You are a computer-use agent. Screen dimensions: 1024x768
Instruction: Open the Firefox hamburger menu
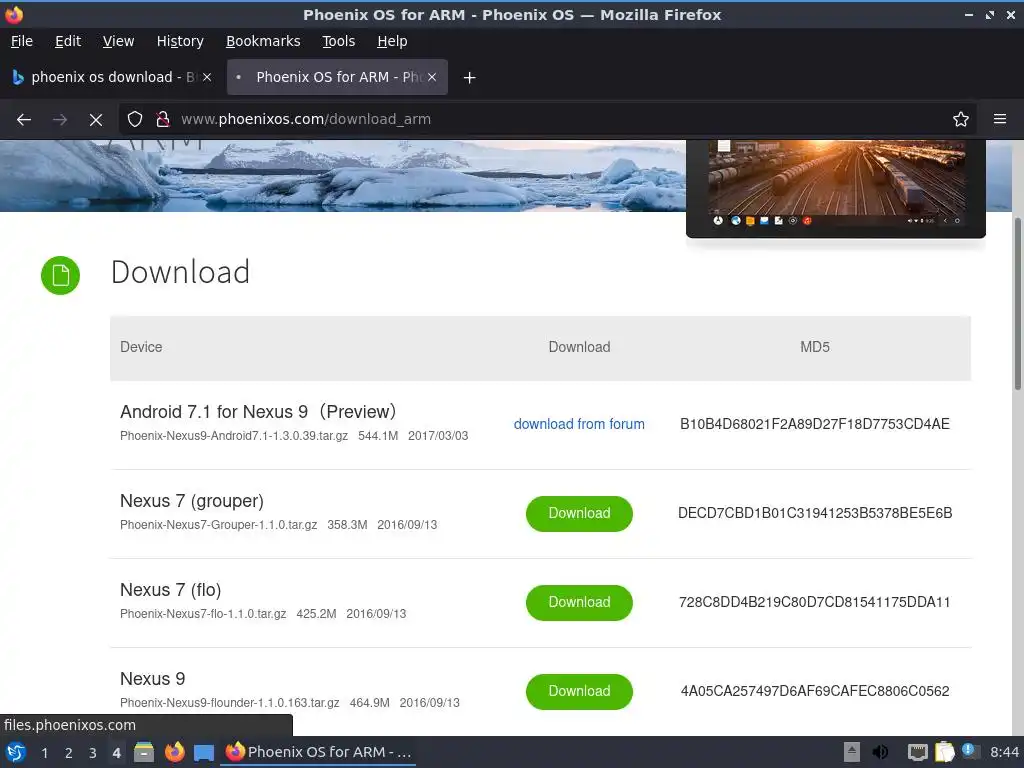point(999,120)
